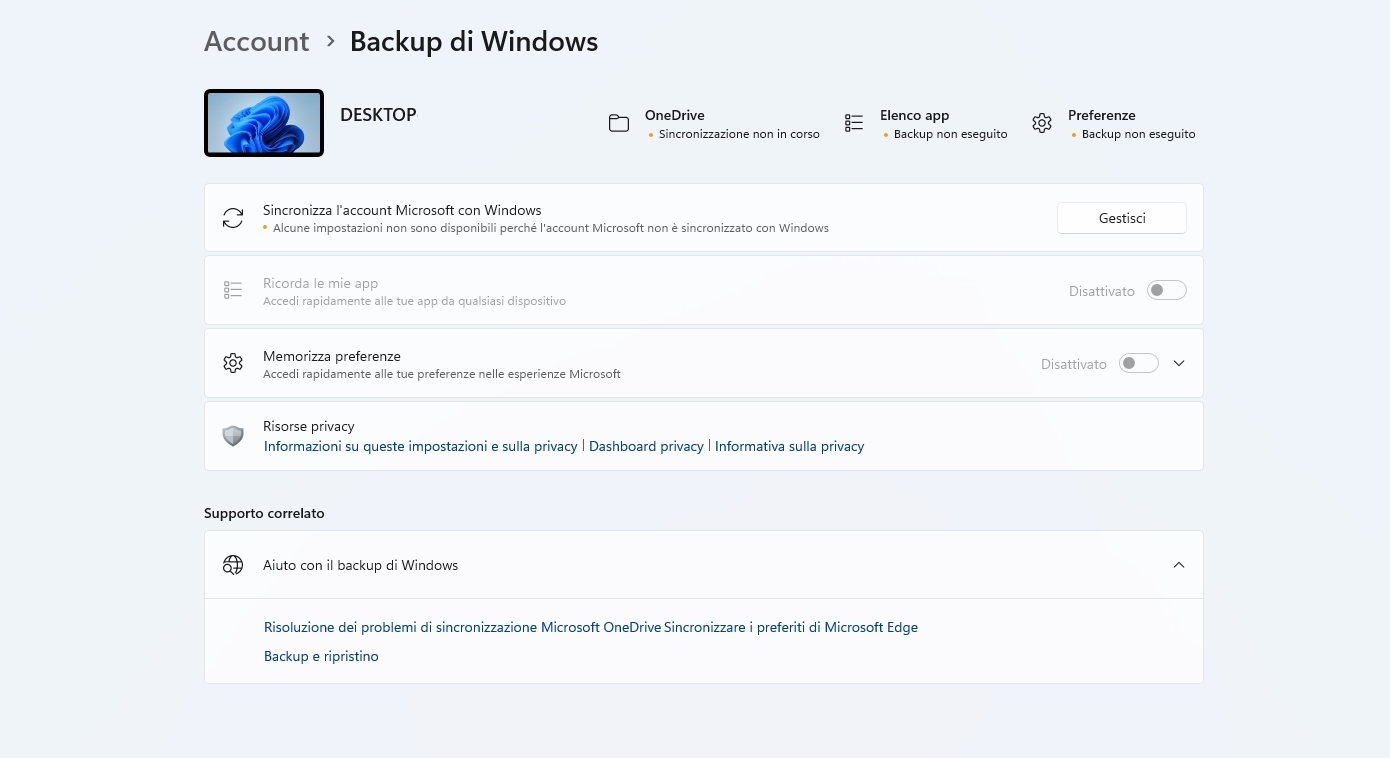The height and width of the screenshot is (758, 1390).
Task: Go back to Account breadcrumb
Action: (256, 41)
